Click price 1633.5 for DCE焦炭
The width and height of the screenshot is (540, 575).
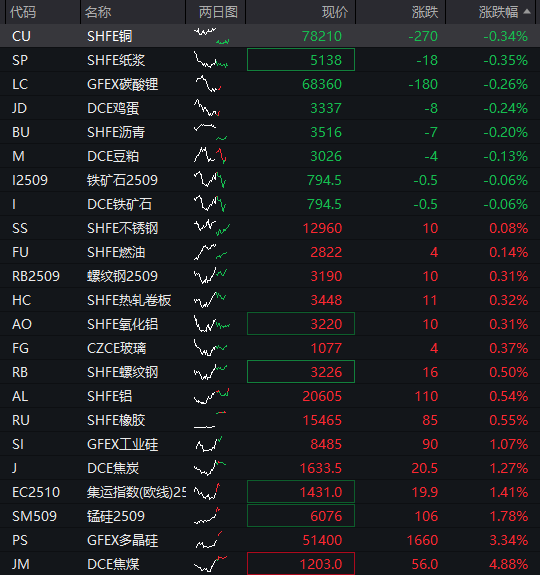click(x=321, y=468)
